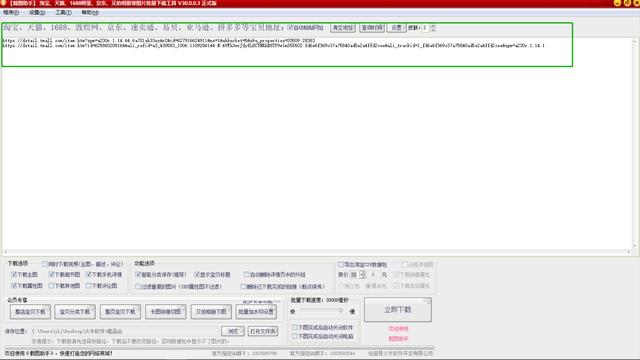This screenshot has width=640, height=360.
Task: Open the 帮助 menu
Action: [90, 13]
